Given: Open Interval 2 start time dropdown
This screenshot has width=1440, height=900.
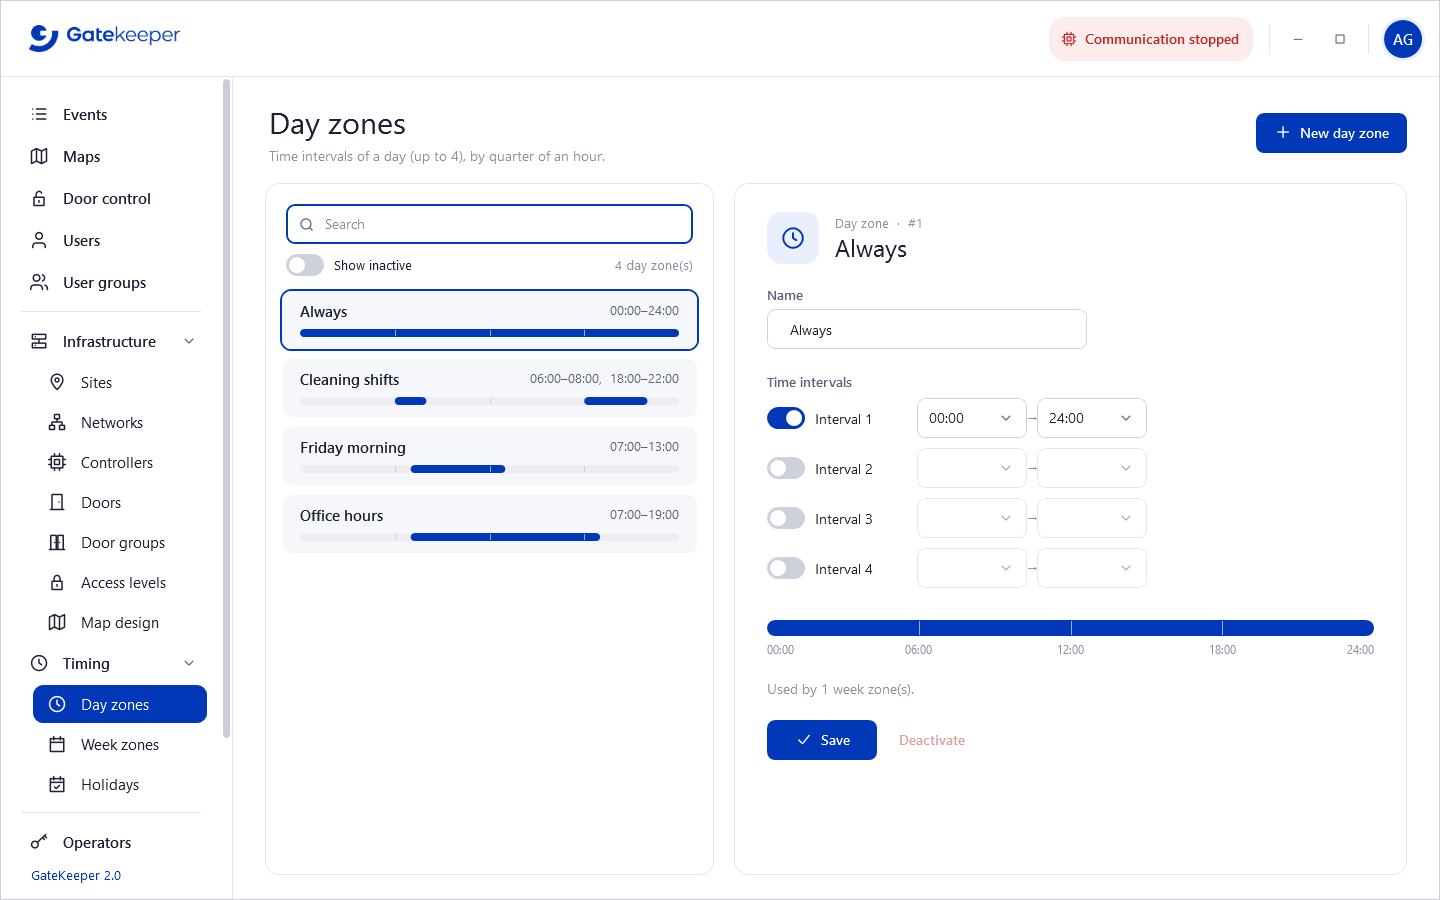Looking at the screenshot, I should (972, 468).
